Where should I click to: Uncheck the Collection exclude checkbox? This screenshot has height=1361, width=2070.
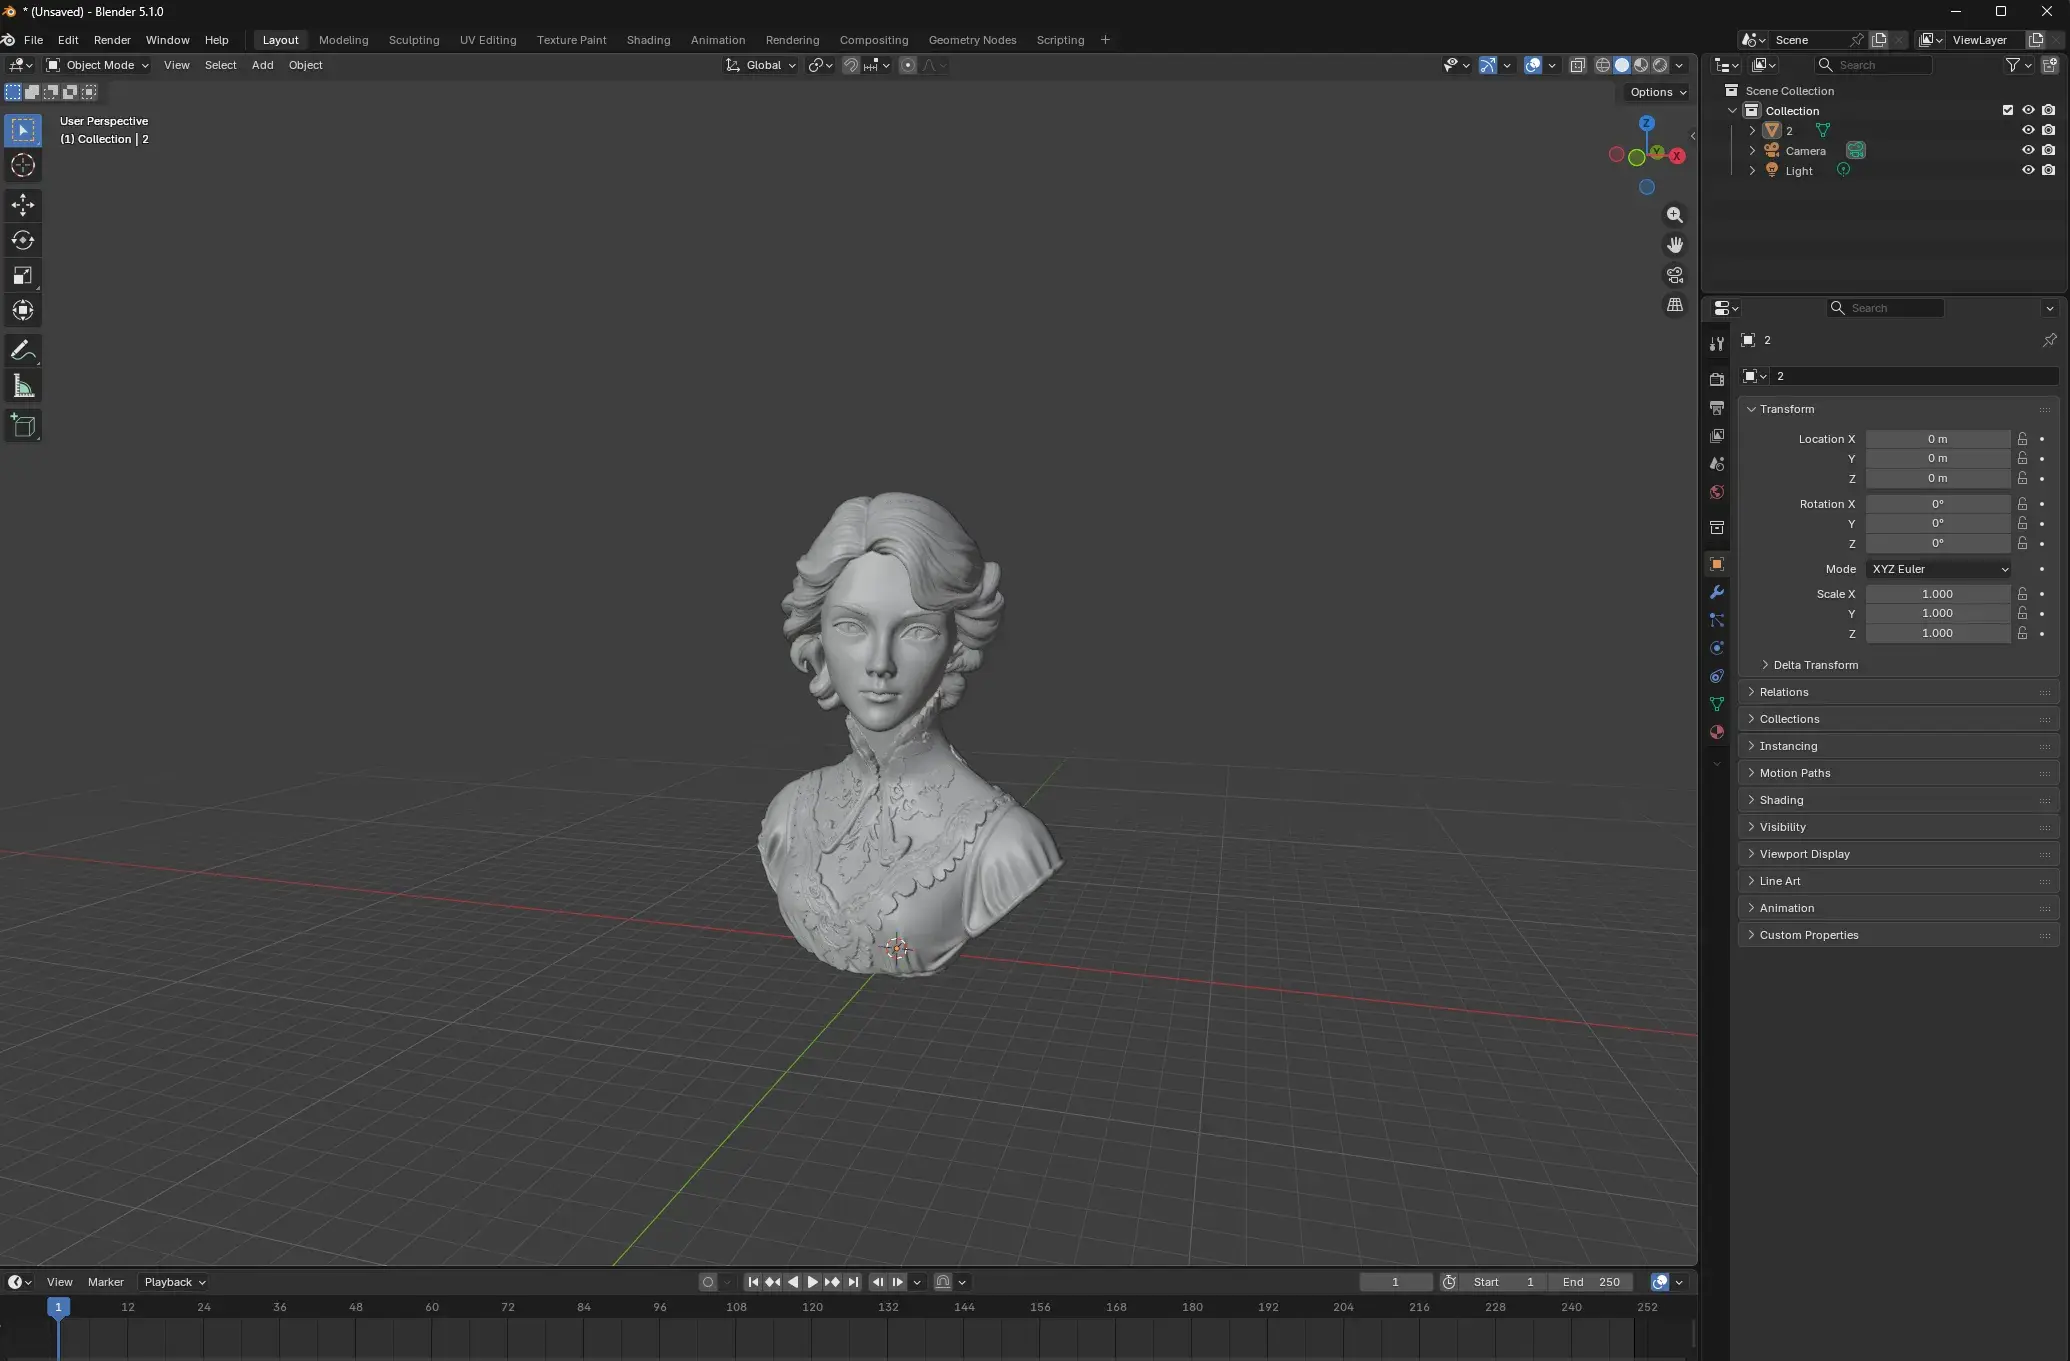[2008, 110]
